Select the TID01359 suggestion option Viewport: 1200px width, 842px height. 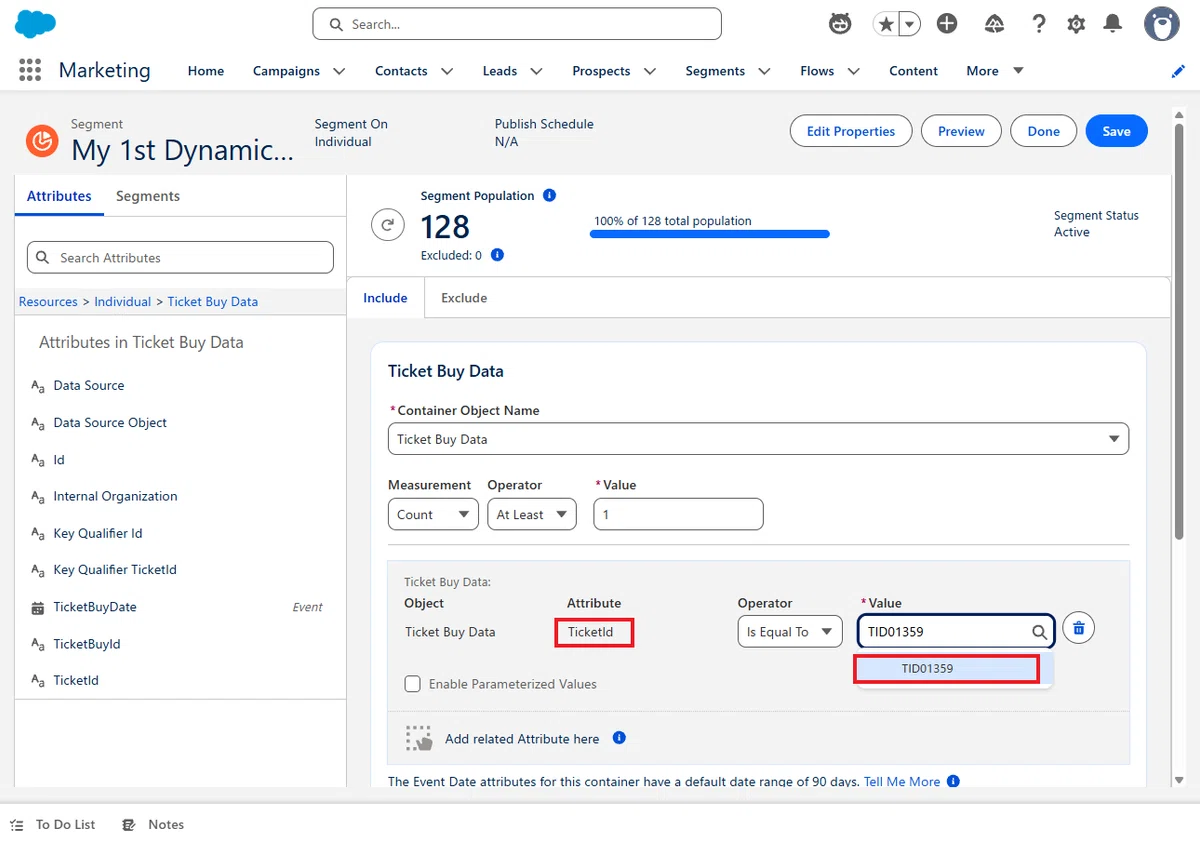tap(946, 668)
